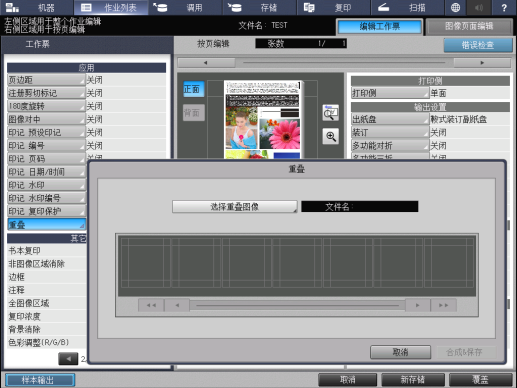Click 非图像区域消除 text
The height and width of the screenshot is (388, 517).
pyautogui.click(x=36, y=264)
